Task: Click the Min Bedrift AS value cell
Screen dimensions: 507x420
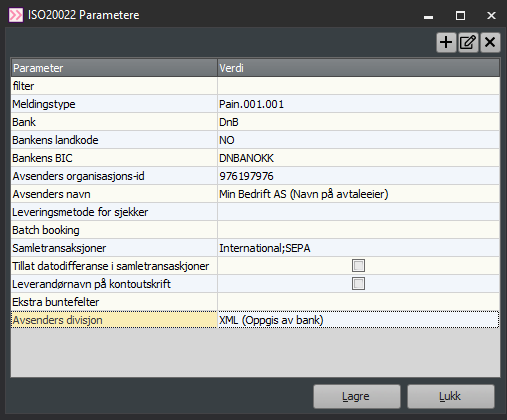Action: point(358,194)
